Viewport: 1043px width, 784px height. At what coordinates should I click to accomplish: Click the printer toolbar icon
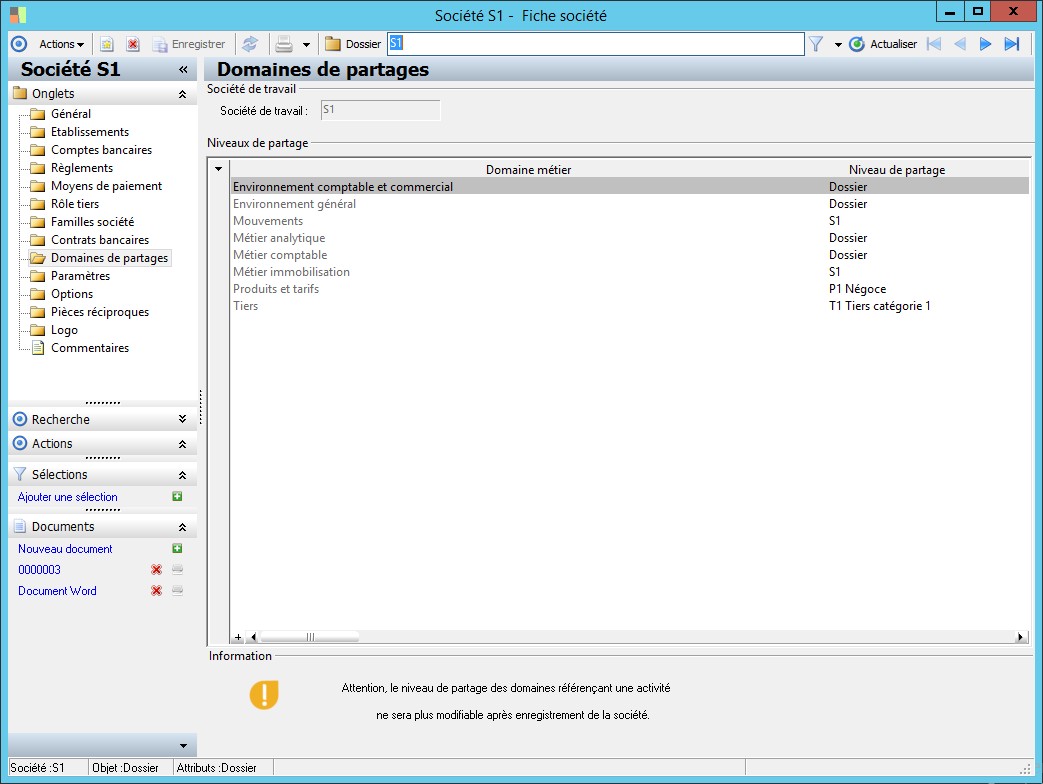284,44
